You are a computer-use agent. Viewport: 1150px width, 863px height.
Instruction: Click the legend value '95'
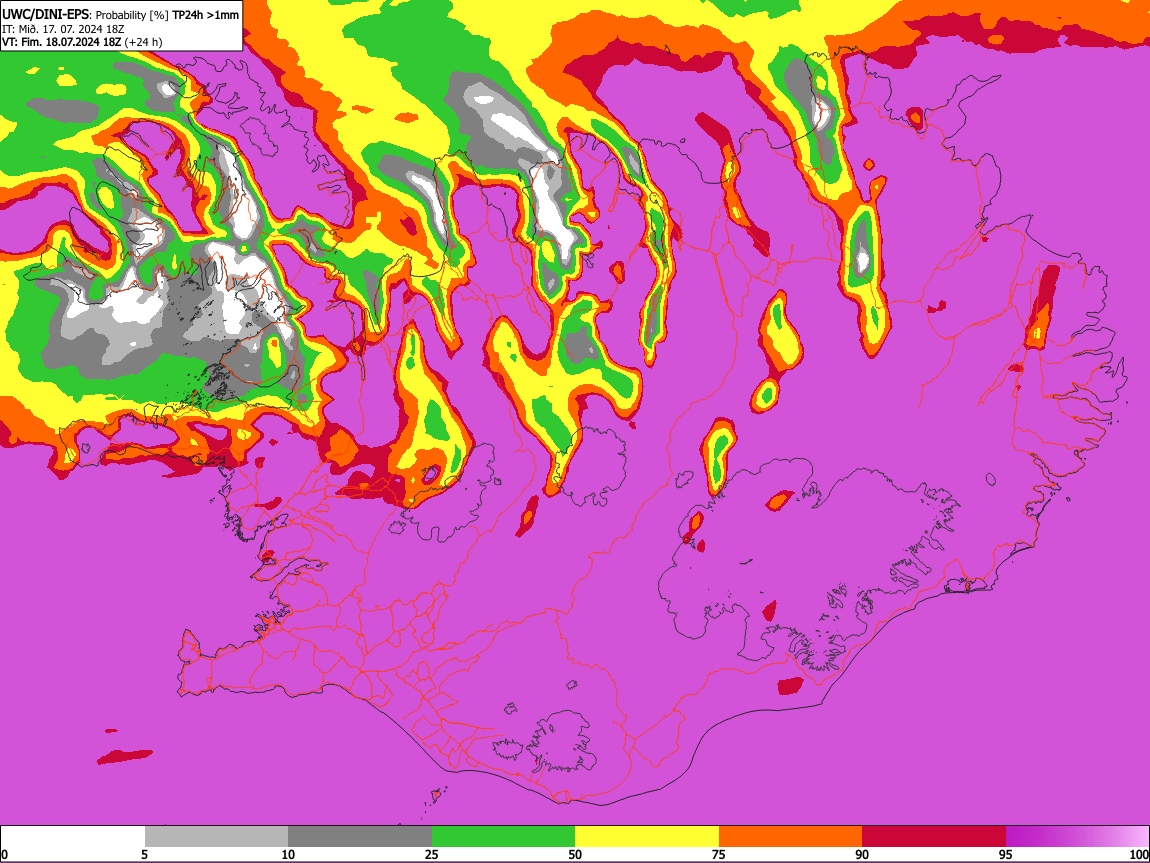[x=1006, y=854]
